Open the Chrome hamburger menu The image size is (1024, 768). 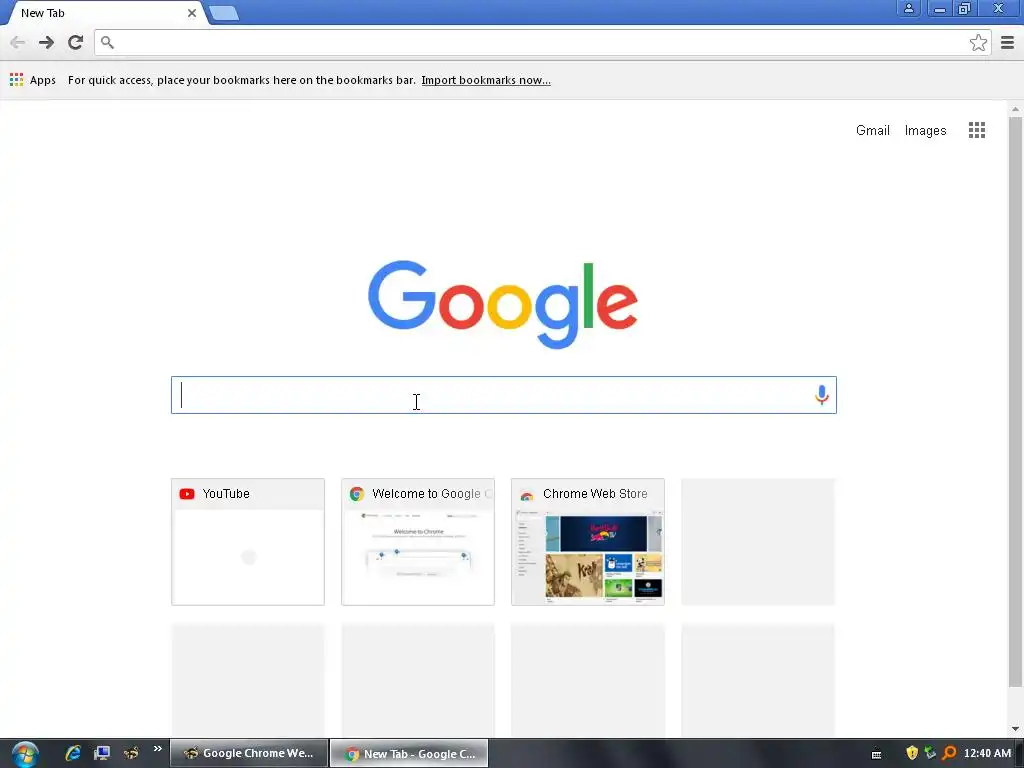coord(1008,42)
